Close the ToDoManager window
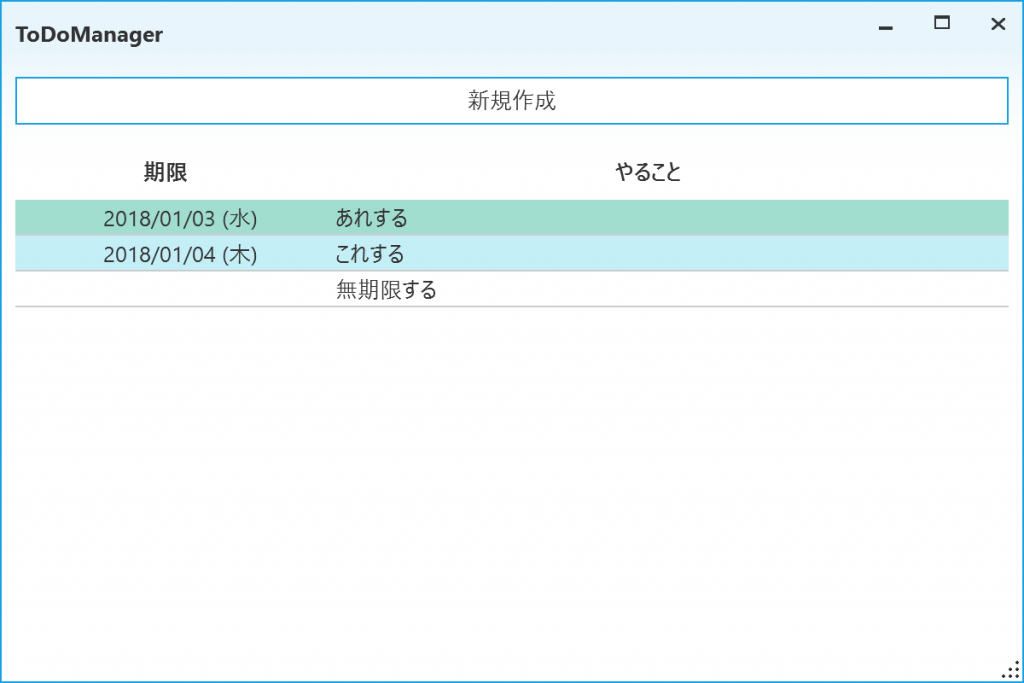 pos(997,24)
